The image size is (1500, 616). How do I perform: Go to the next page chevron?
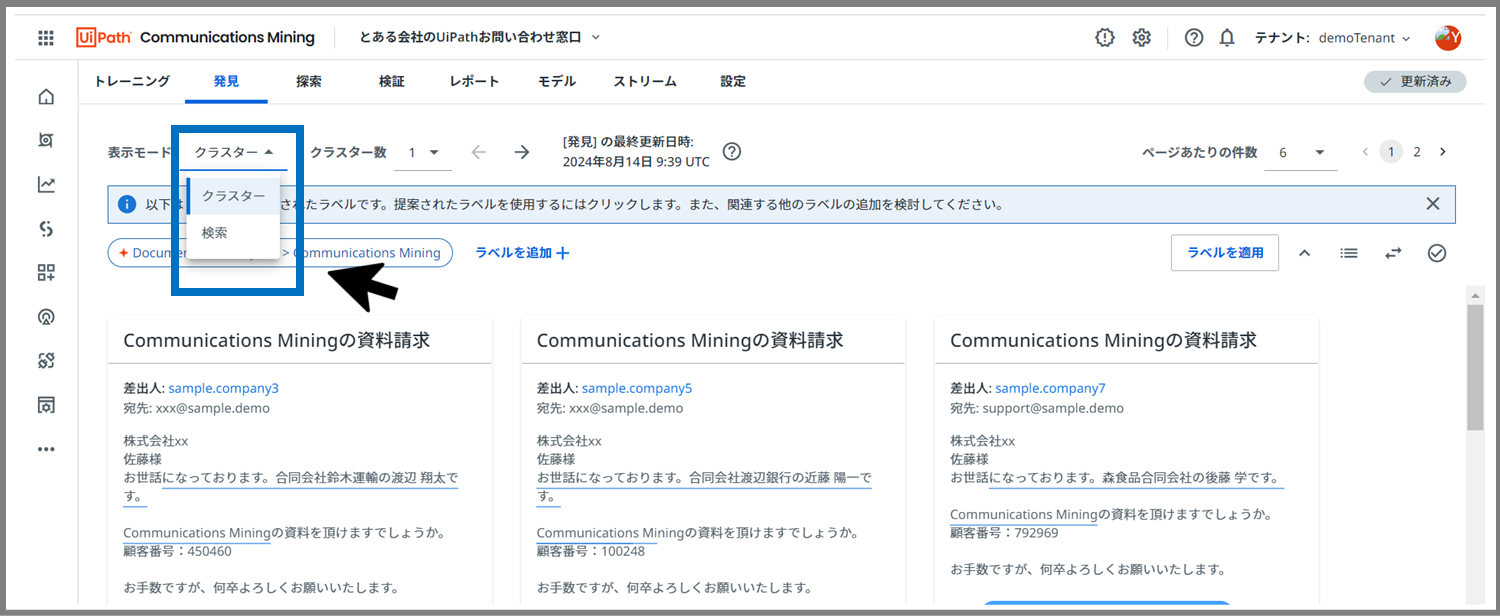coord(1442,152)
